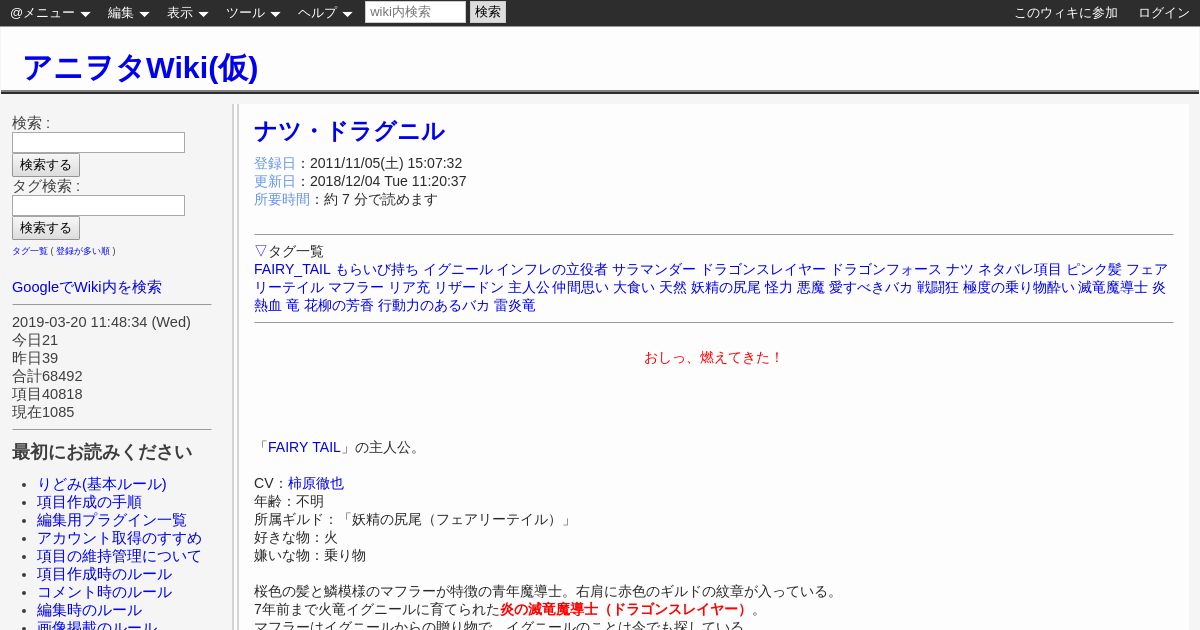Go to アニヲタWiki(仮) home title
Image resolution: width=1200 pixels, height=630 pixels.
pyautogui.click(x=140, y=67)
